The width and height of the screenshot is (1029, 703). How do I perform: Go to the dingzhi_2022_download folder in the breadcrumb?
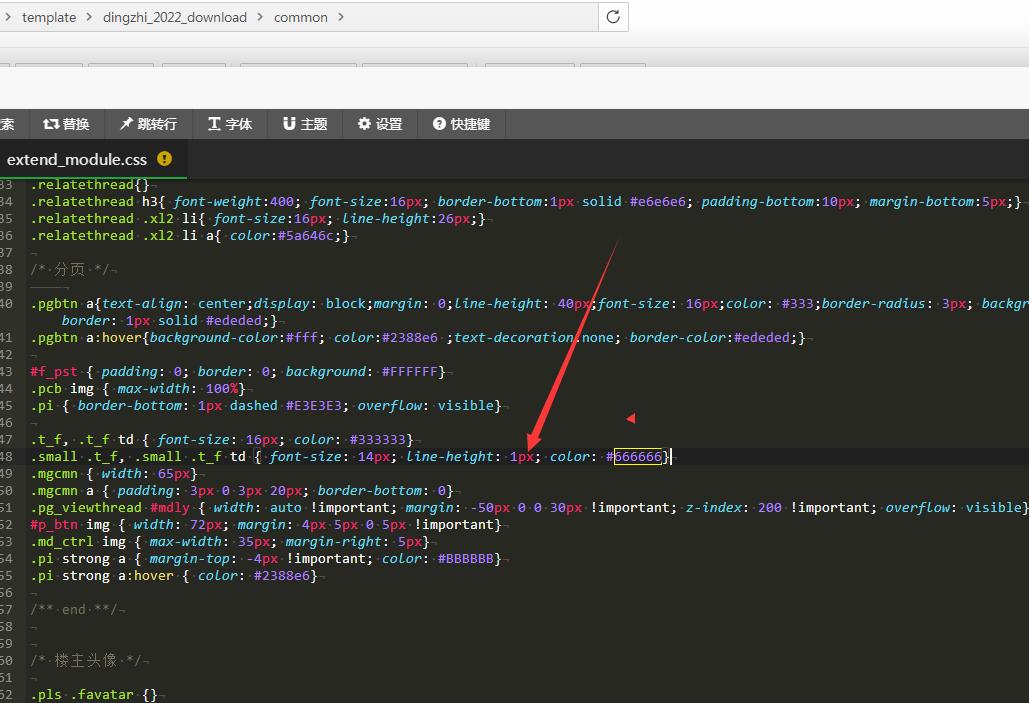[175, 17]
